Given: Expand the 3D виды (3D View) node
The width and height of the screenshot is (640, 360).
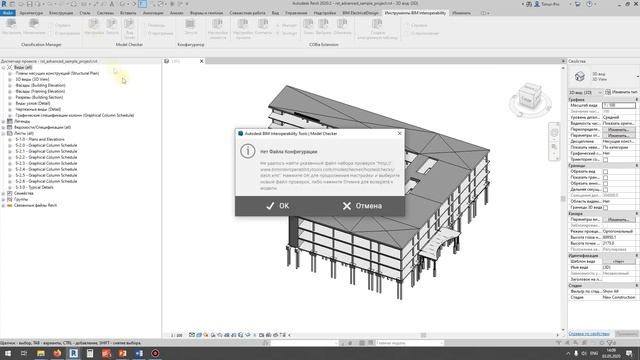Looking at the screenshot, I should pos(10,79).
